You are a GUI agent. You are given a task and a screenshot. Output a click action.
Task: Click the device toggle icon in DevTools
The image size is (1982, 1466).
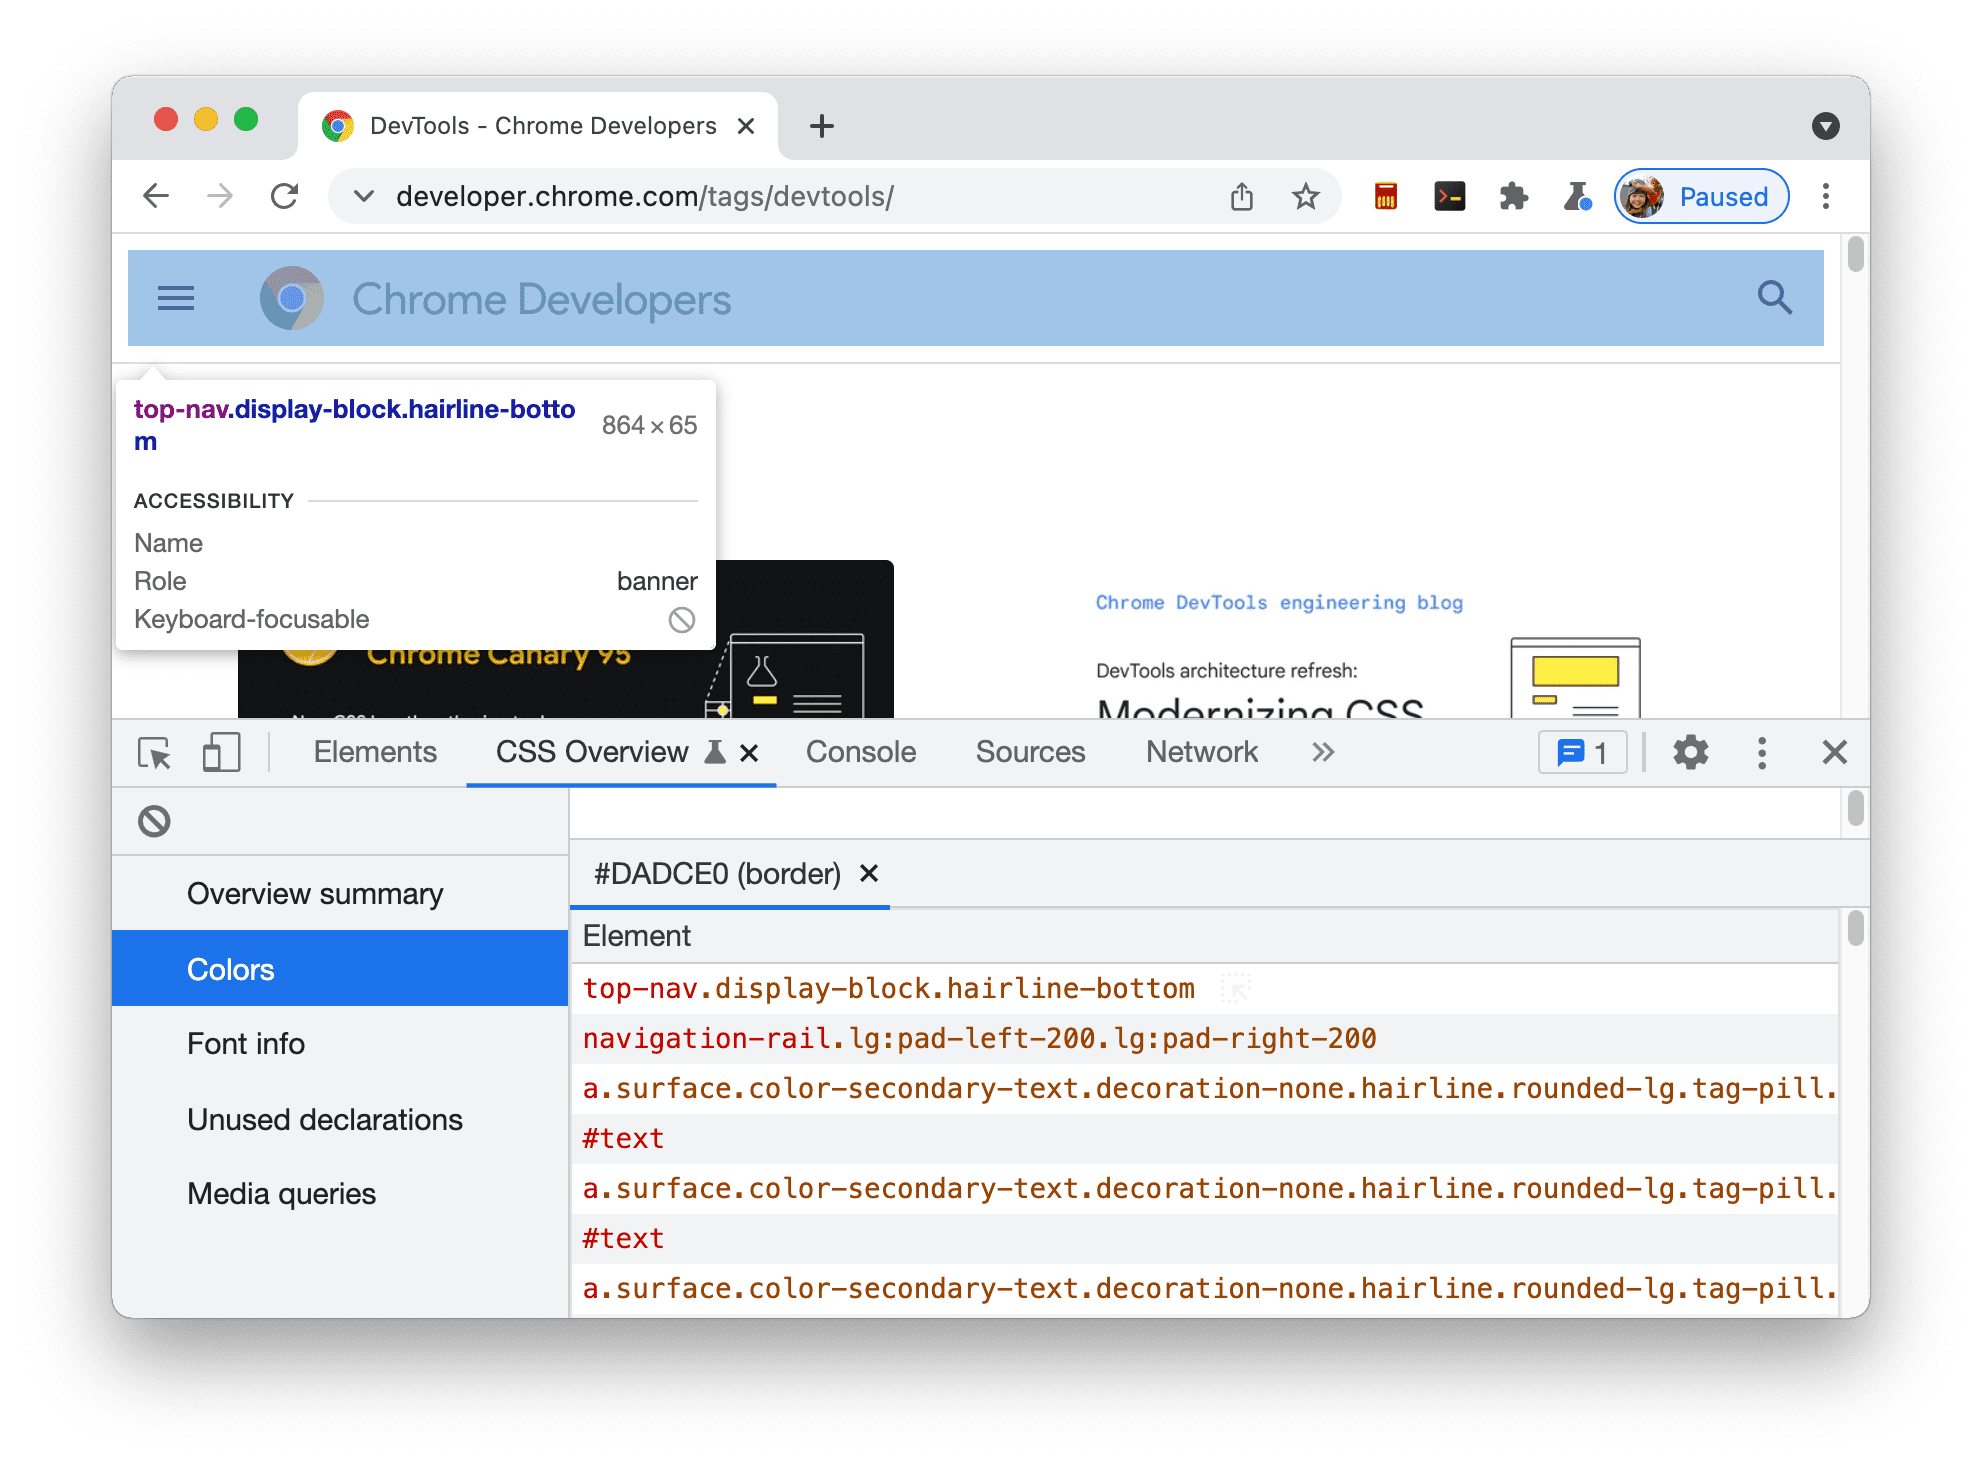220,751
